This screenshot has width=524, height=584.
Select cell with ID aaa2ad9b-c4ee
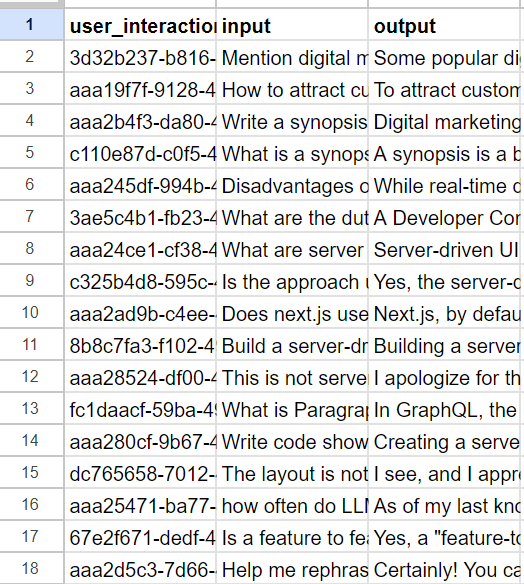(x=140, y=313)
